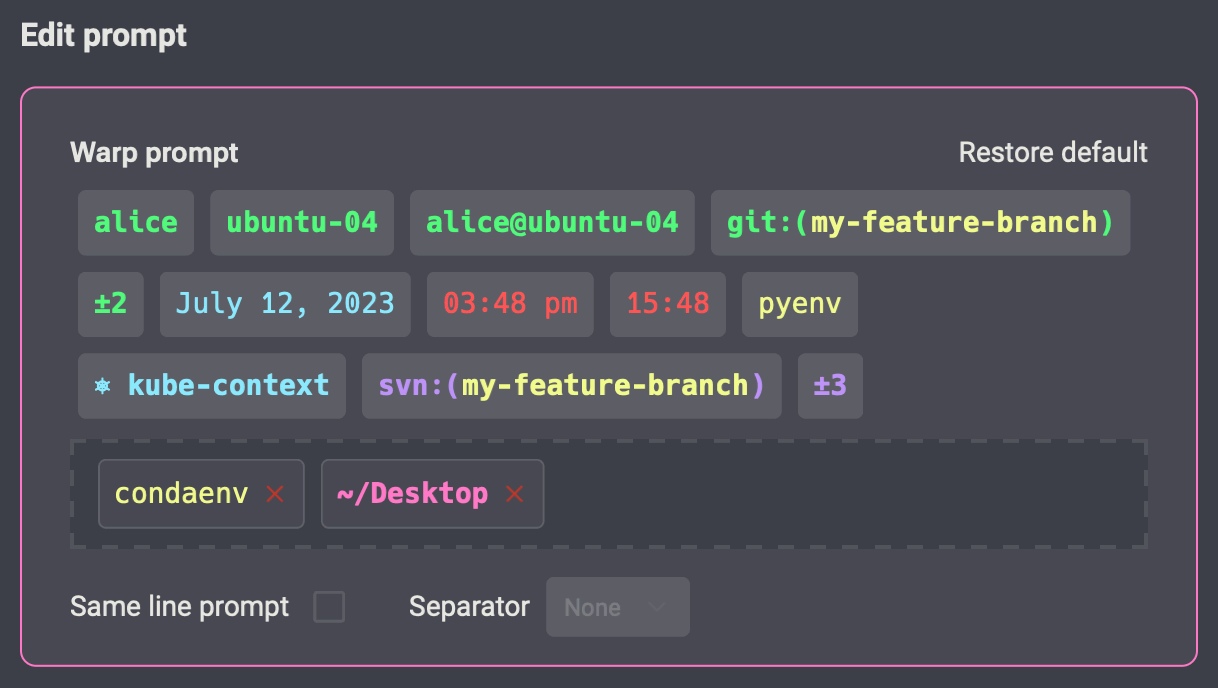Screen dimensions: 1218x688
Task: Toggle the Same line prompt checkbox
Action: (329, 607)
